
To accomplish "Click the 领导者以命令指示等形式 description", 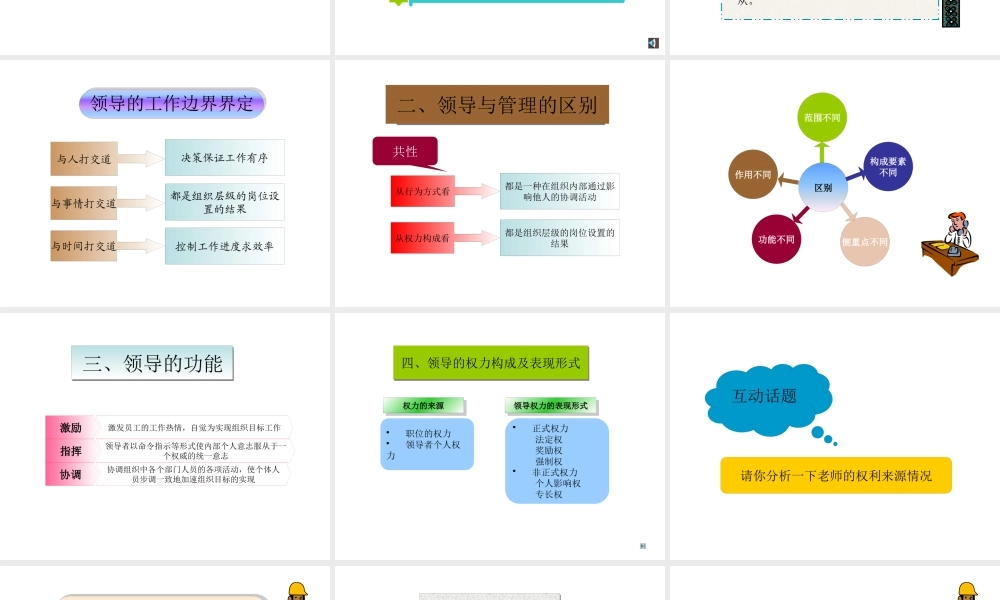I will 195,451.
